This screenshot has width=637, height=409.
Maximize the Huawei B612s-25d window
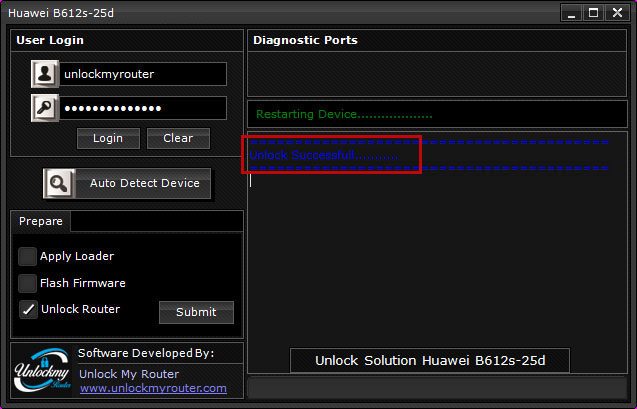click(x=594, y=13)
